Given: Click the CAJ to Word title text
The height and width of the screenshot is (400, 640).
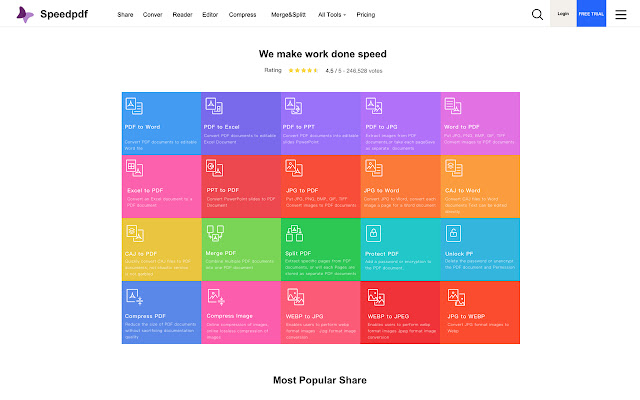Looking at the screenshot, I should 462,190.
